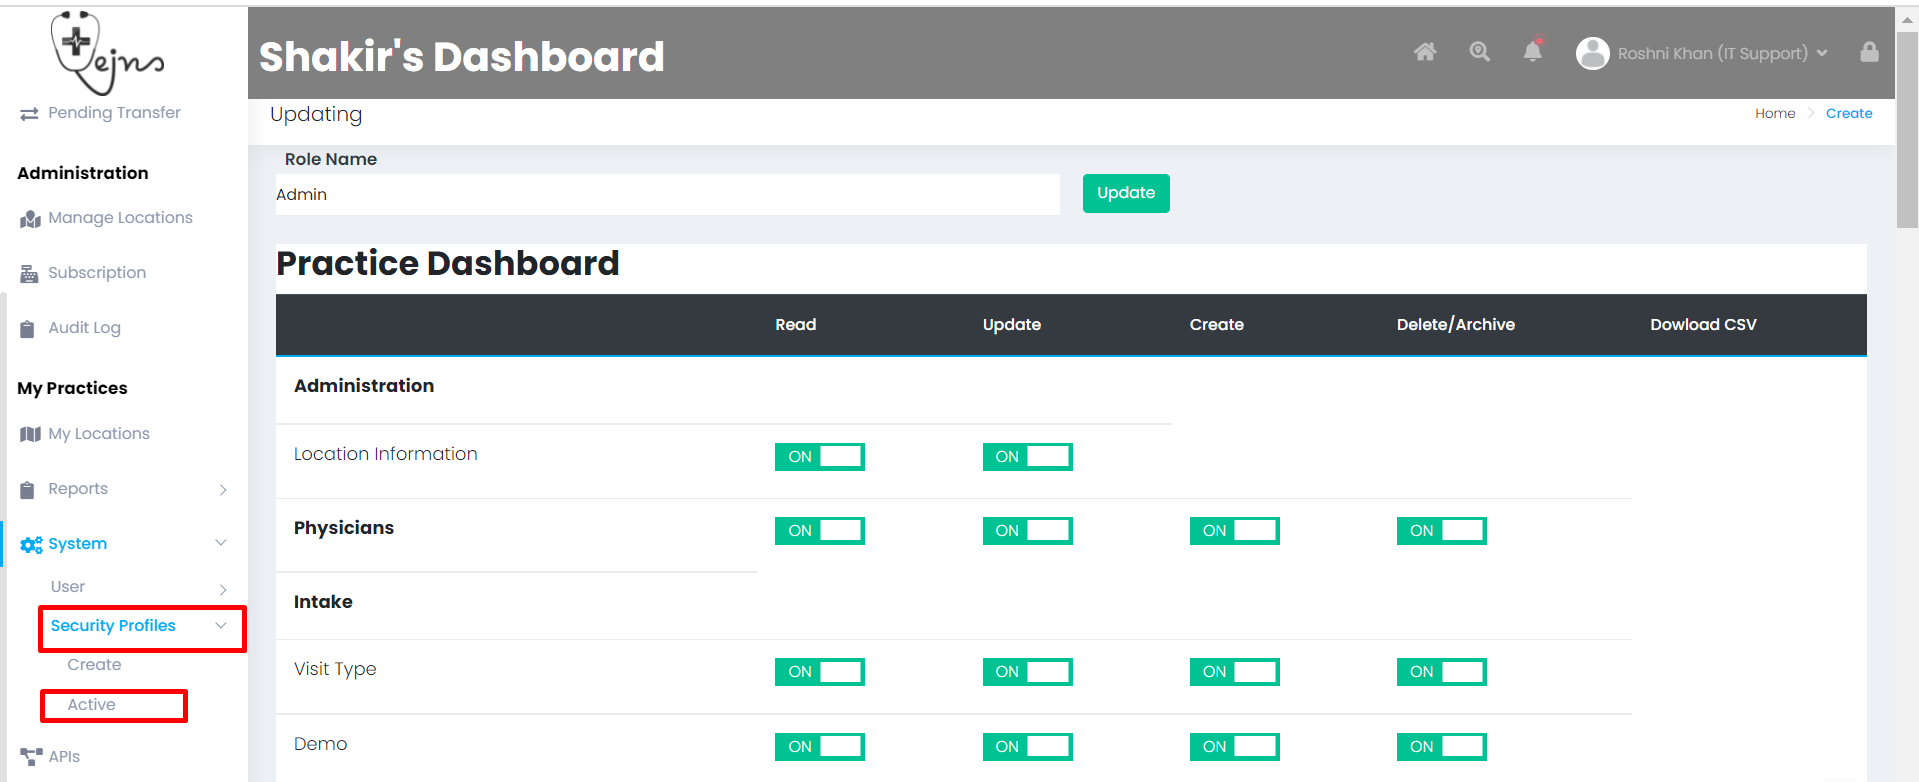Select Create under Security Profiles
This screenshot has height=782, width=1919.
click(x=94, y=665)
